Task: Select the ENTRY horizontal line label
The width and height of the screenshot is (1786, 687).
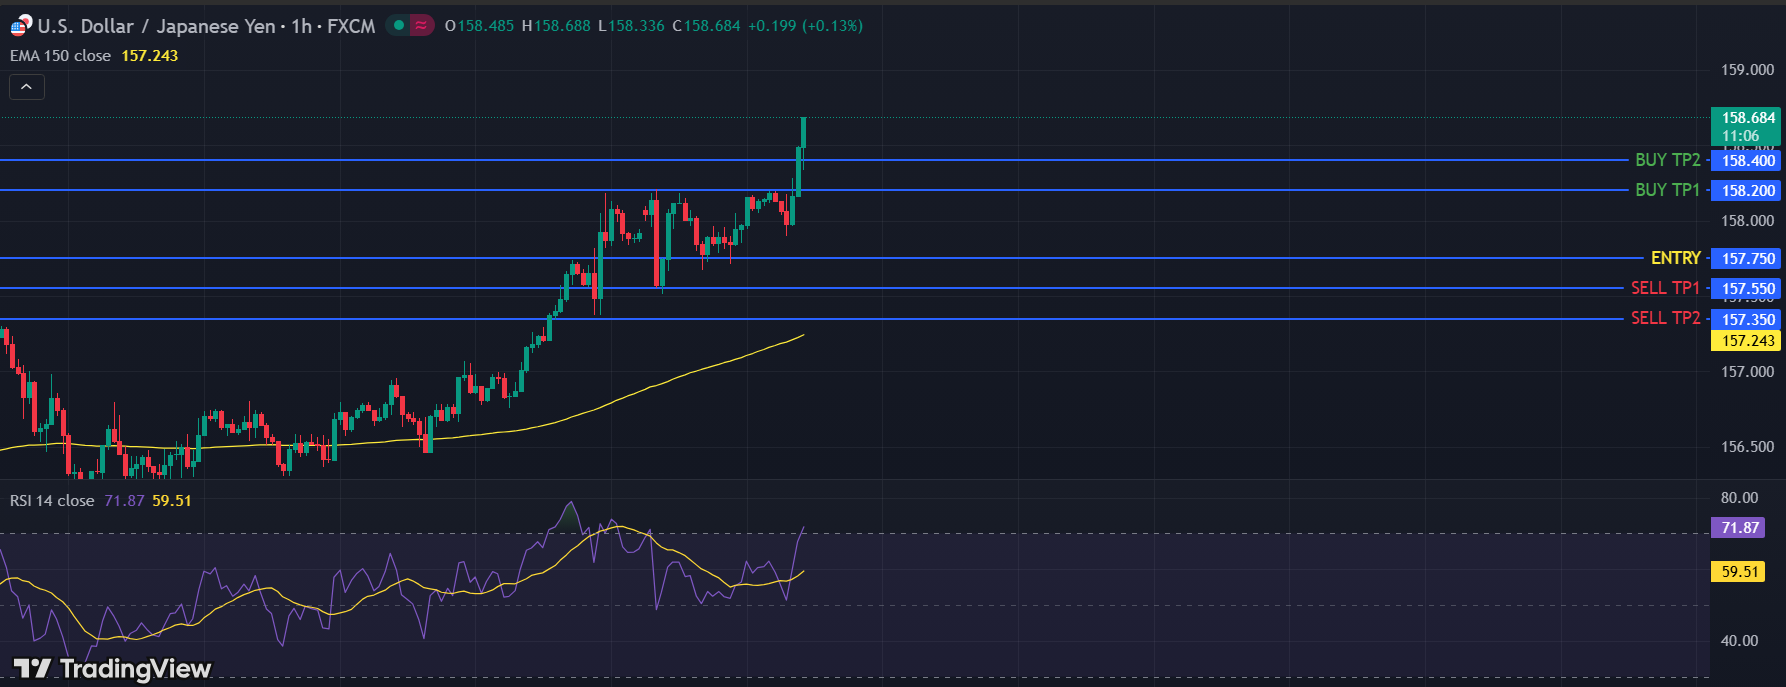Action: (1675, 258)
